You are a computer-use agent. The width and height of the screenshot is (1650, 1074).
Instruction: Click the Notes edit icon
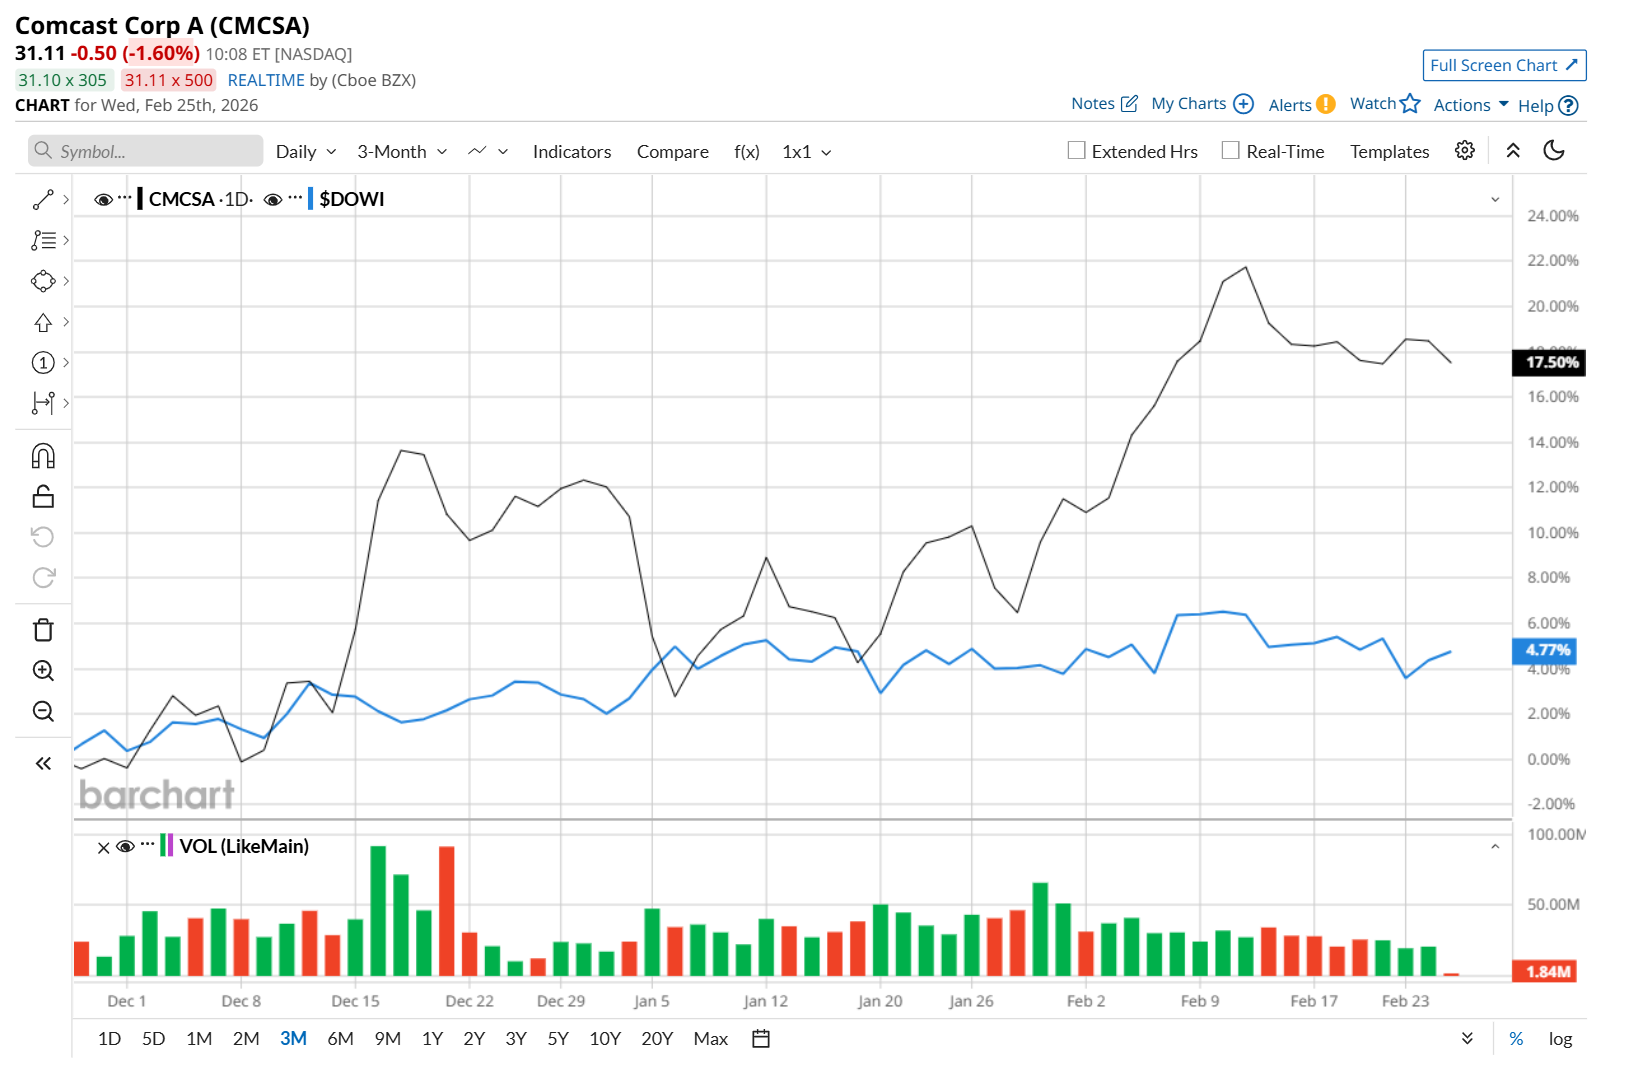coord(1130,103)
